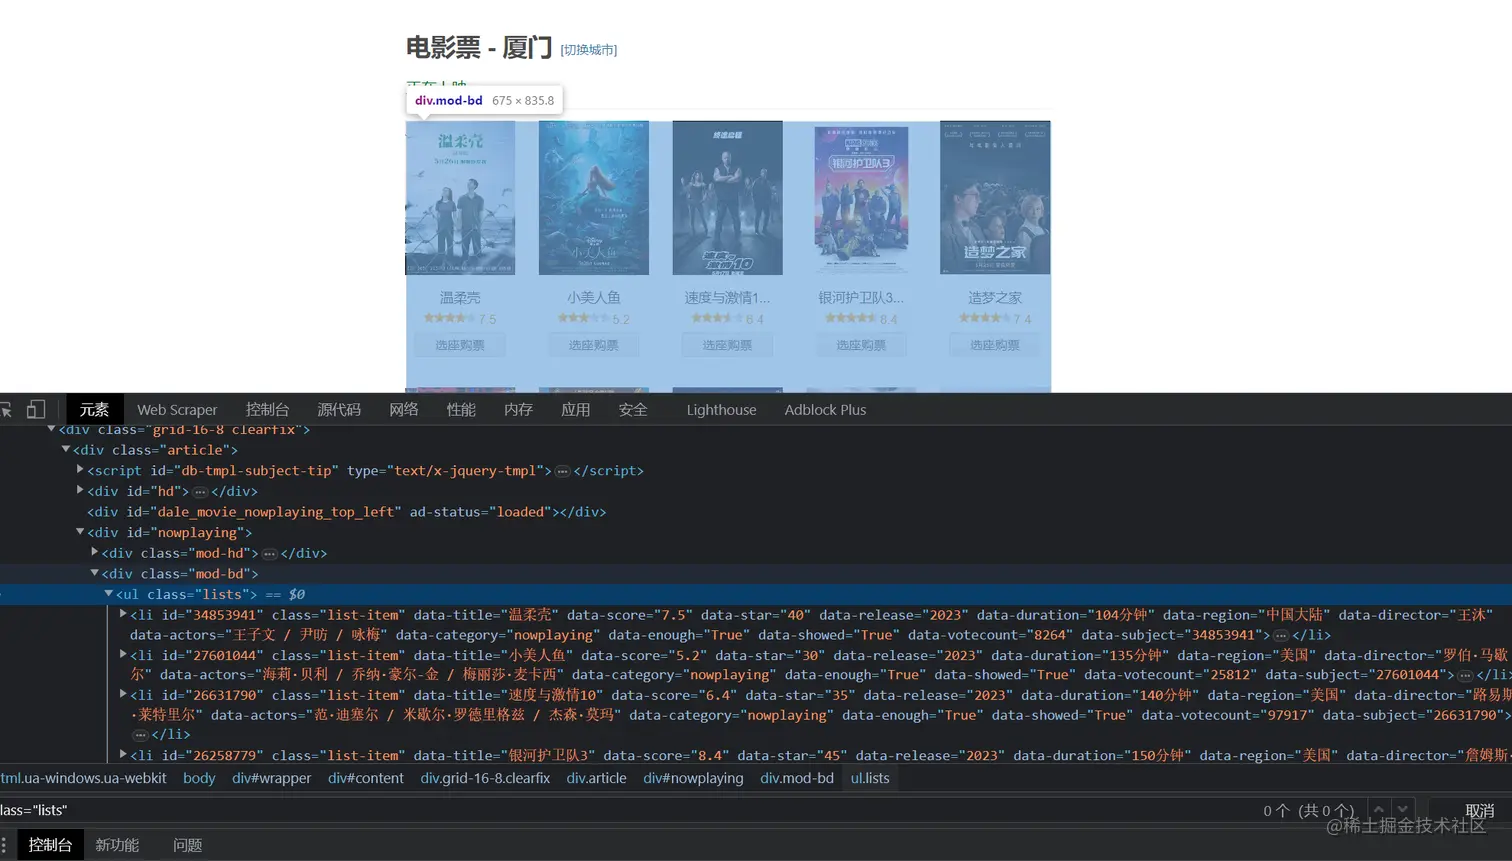Click 选座购票 under 银河护卫队3
Viewport: 1512px width, 861px height.
861,345
